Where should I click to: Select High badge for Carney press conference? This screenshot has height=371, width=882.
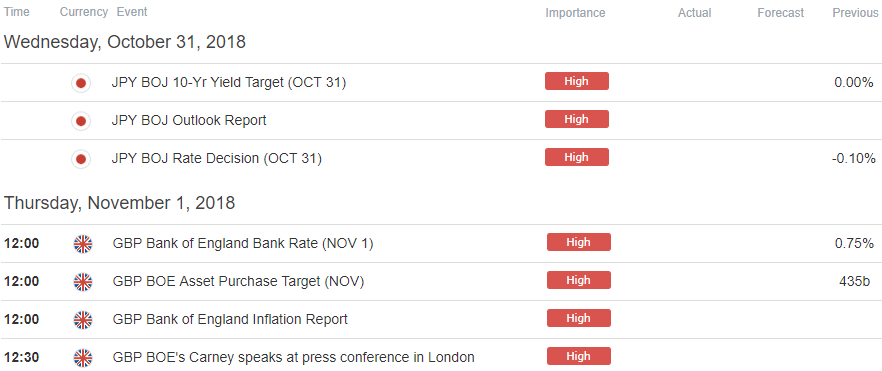(578, 356)
